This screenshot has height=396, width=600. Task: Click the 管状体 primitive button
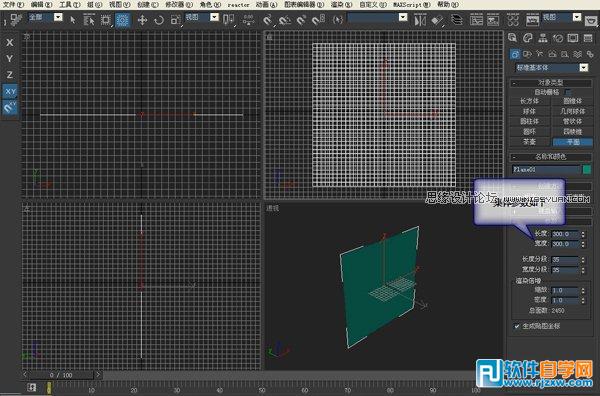coord(572,121)
